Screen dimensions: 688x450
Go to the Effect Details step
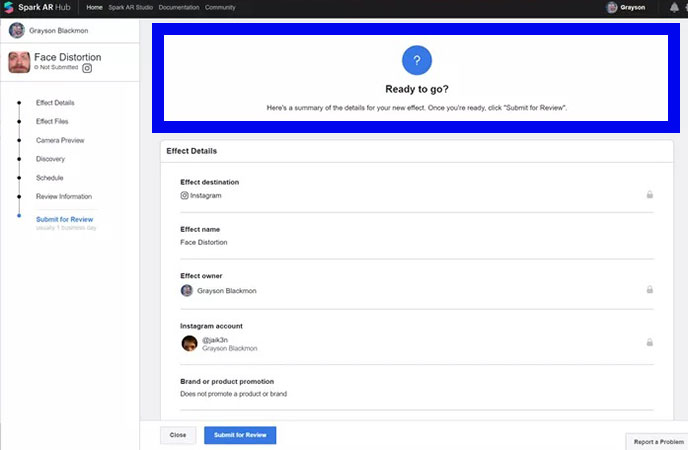(55, 103)
